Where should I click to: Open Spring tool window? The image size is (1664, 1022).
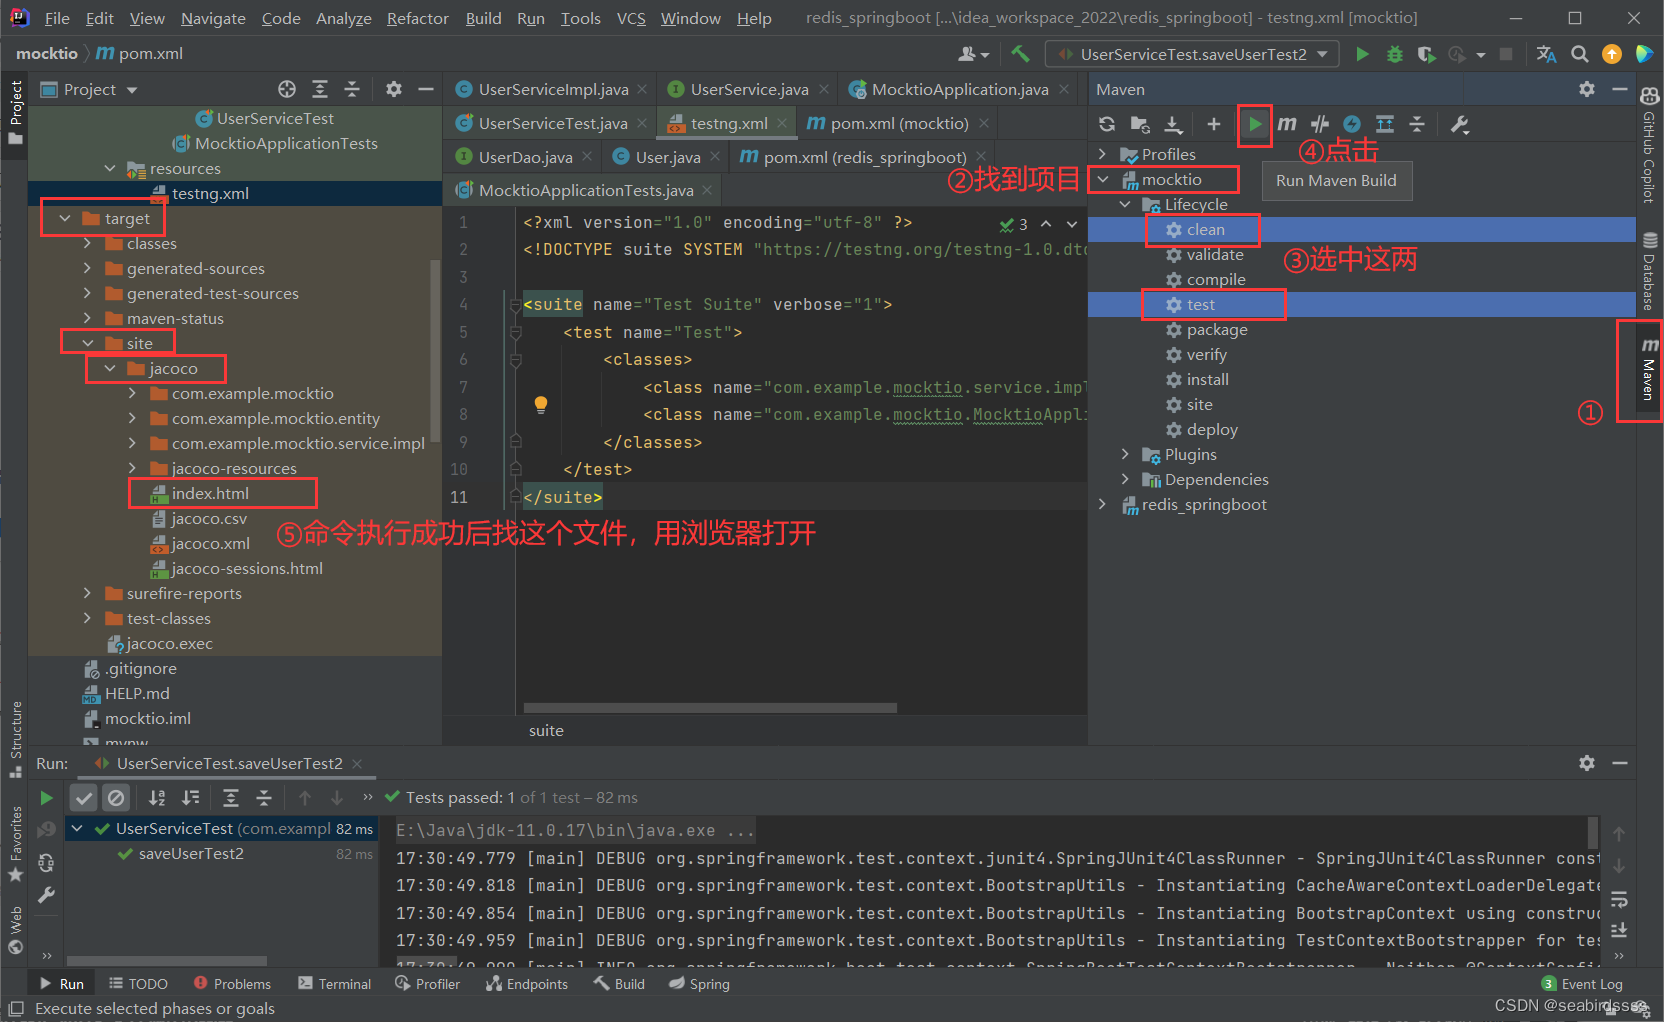click(x=699, y=984)
